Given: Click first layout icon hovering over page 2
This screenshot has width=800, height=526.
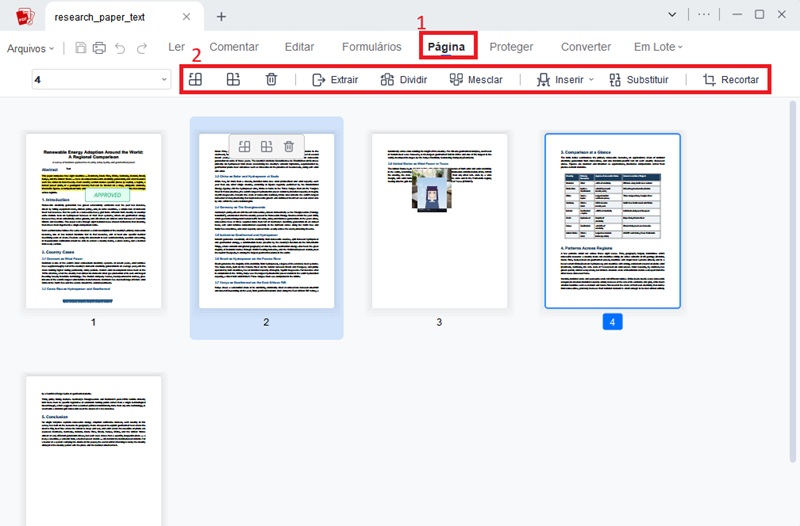Looking at the screenshot, I should tap(244, 146).
